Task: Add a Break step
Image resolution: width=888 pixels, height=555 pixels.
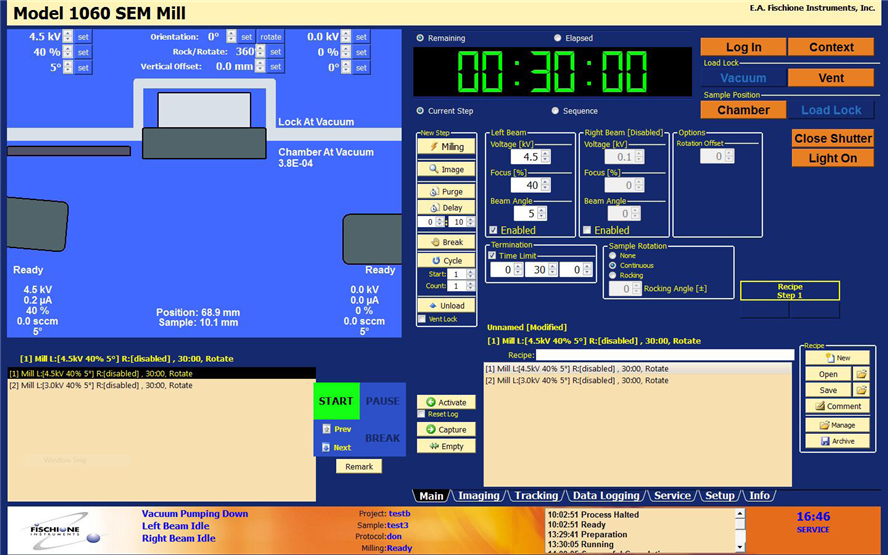Action: coord(446,242)
